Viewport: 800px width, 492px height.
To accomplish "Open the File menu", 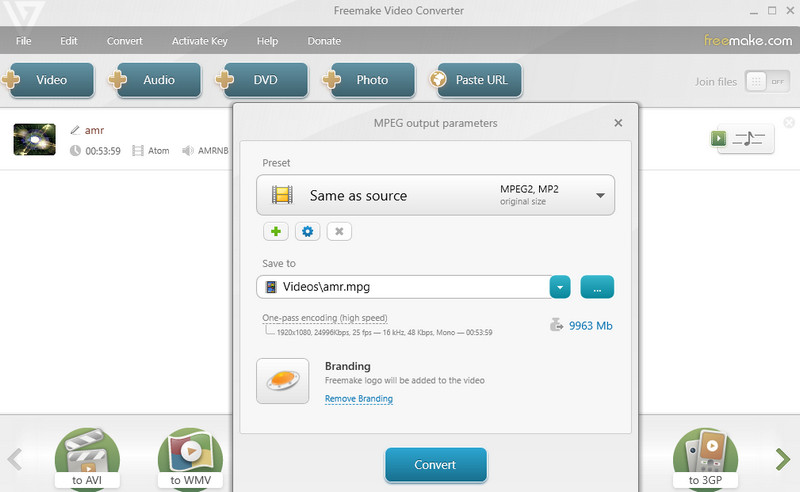I will click(x=23, y=41).
